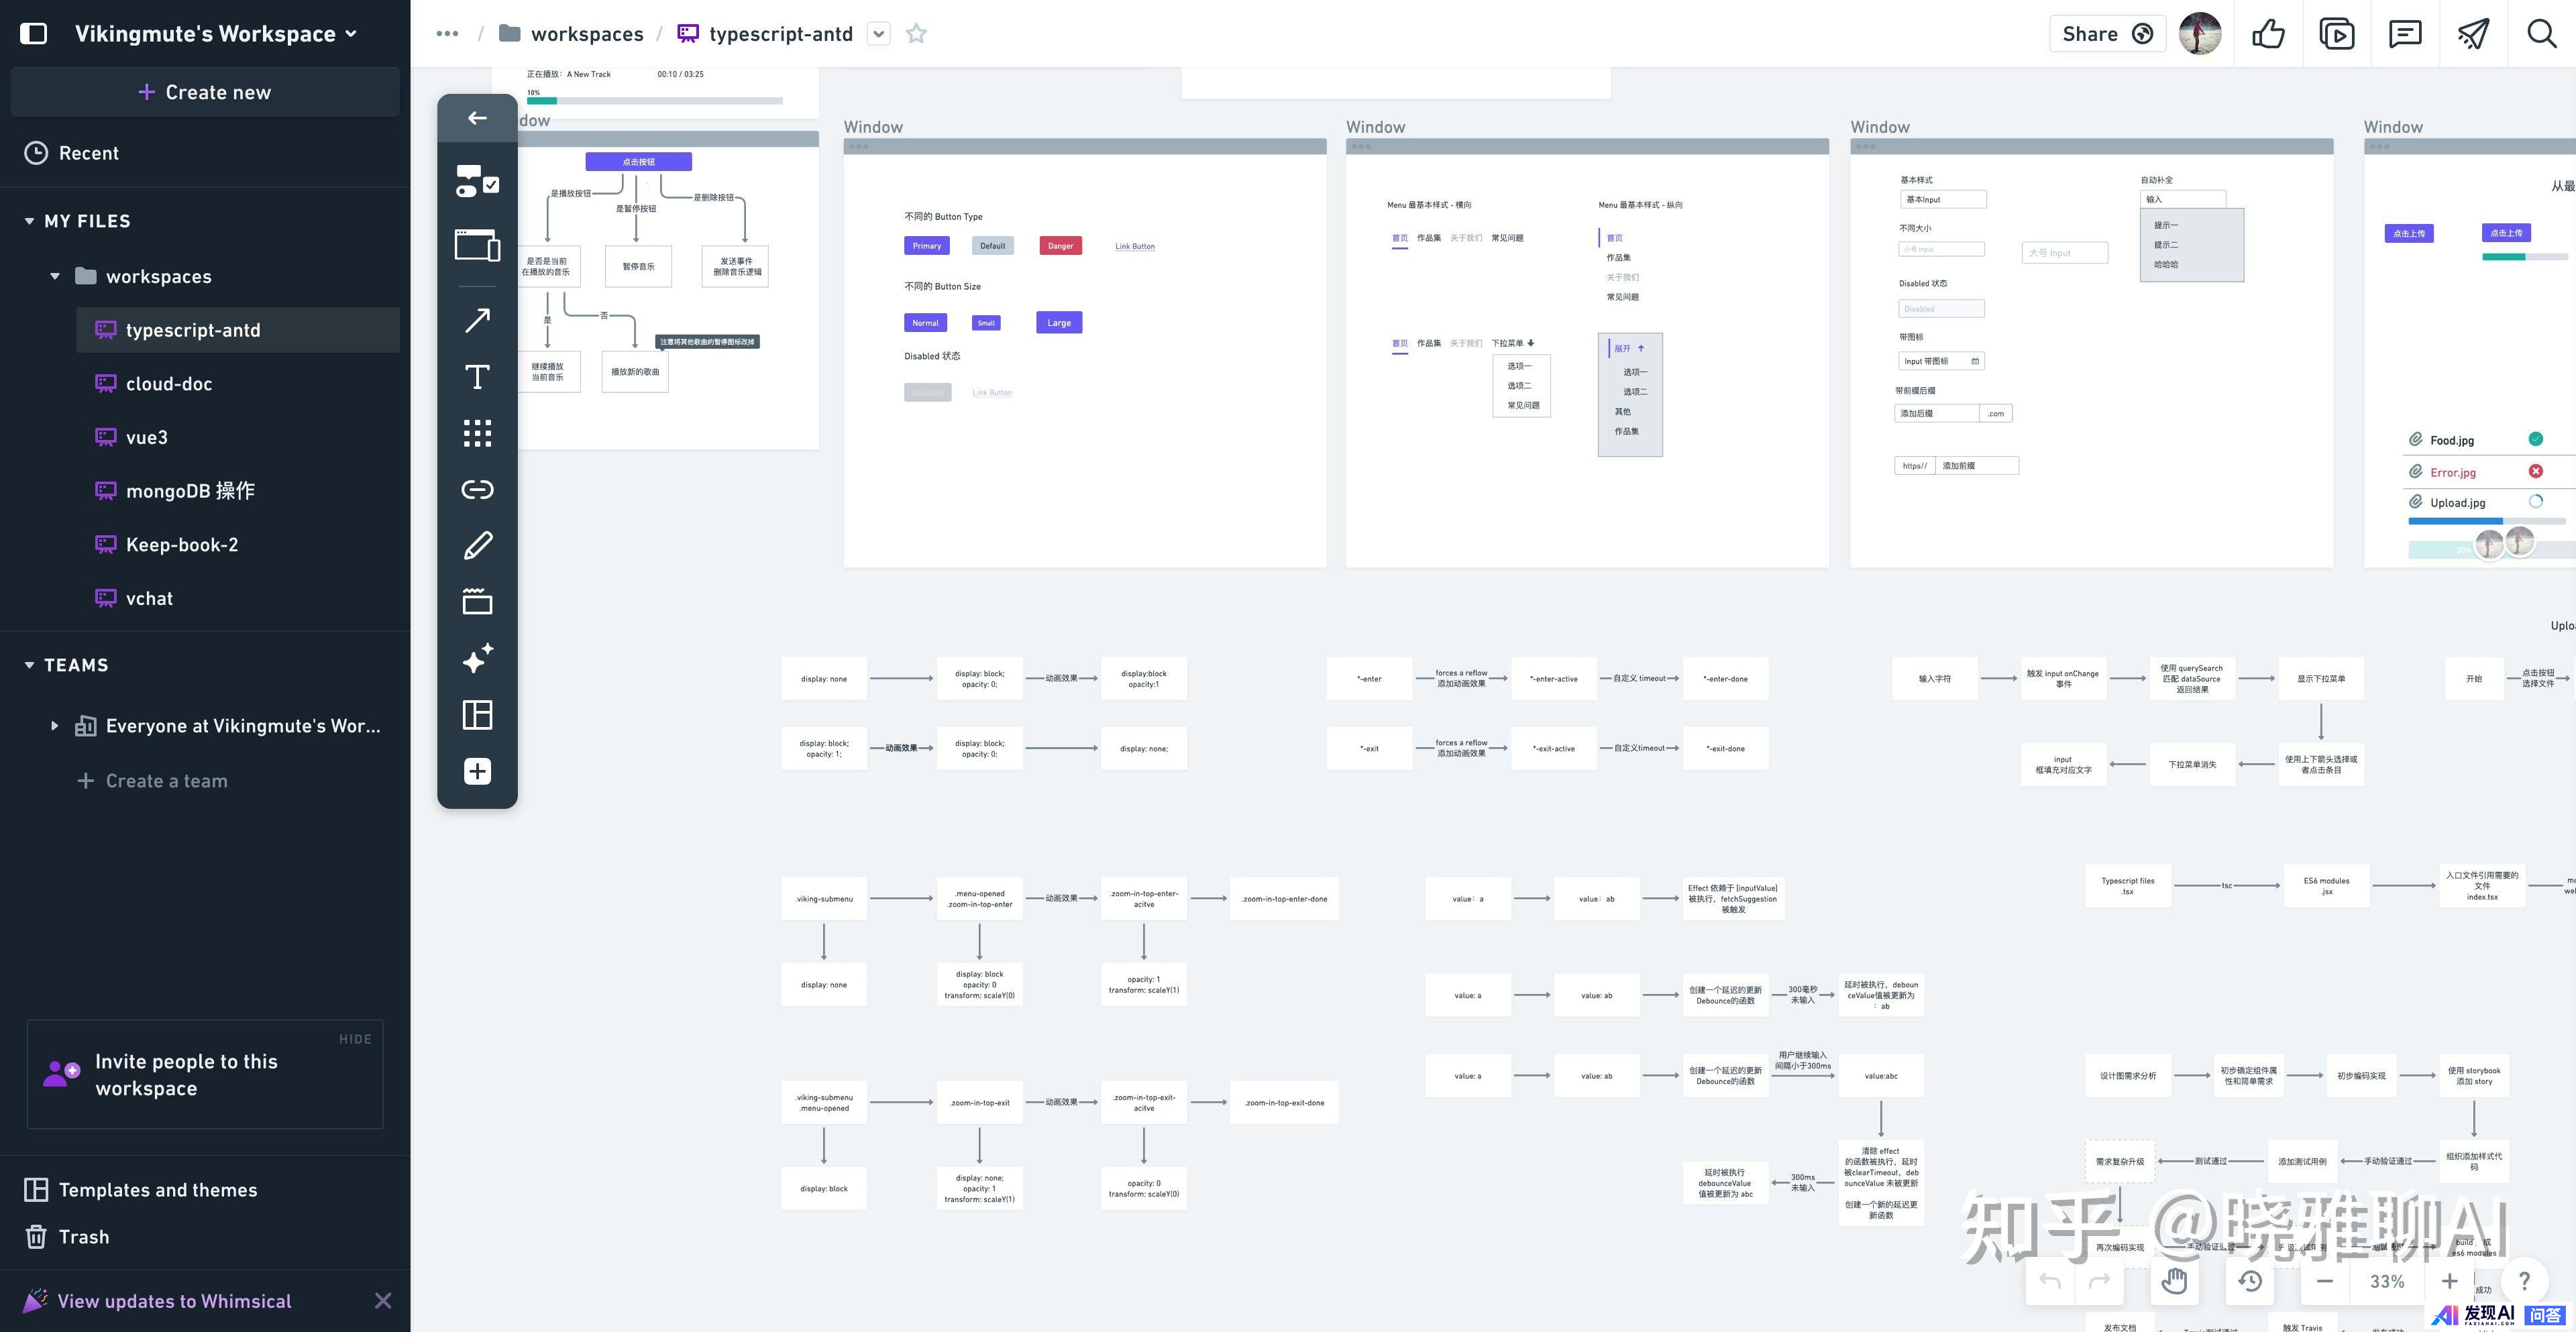Click workspaces breadcrumb folder
The height and width of the screenshot is (1332, 2576).
[571, 34]
